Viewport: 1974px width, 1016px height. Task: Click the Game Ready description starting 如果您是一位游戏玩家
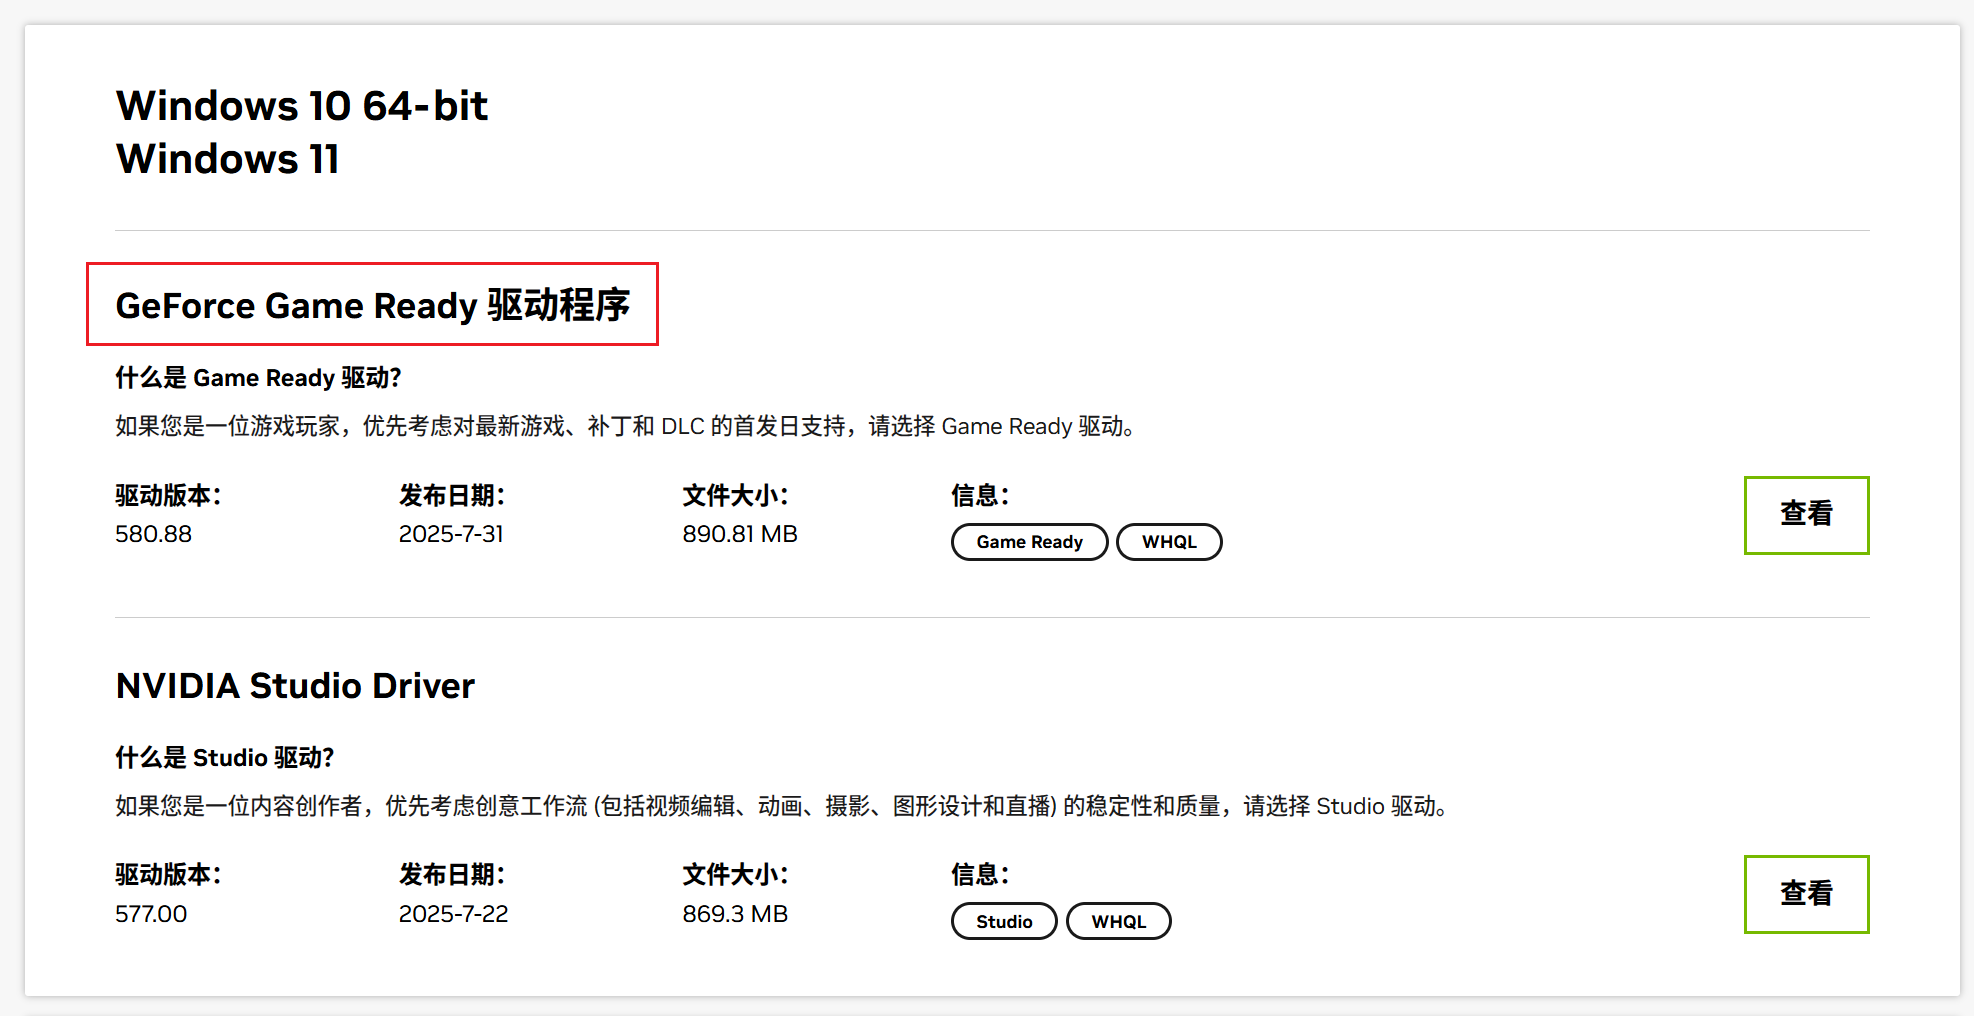[626, 427]
